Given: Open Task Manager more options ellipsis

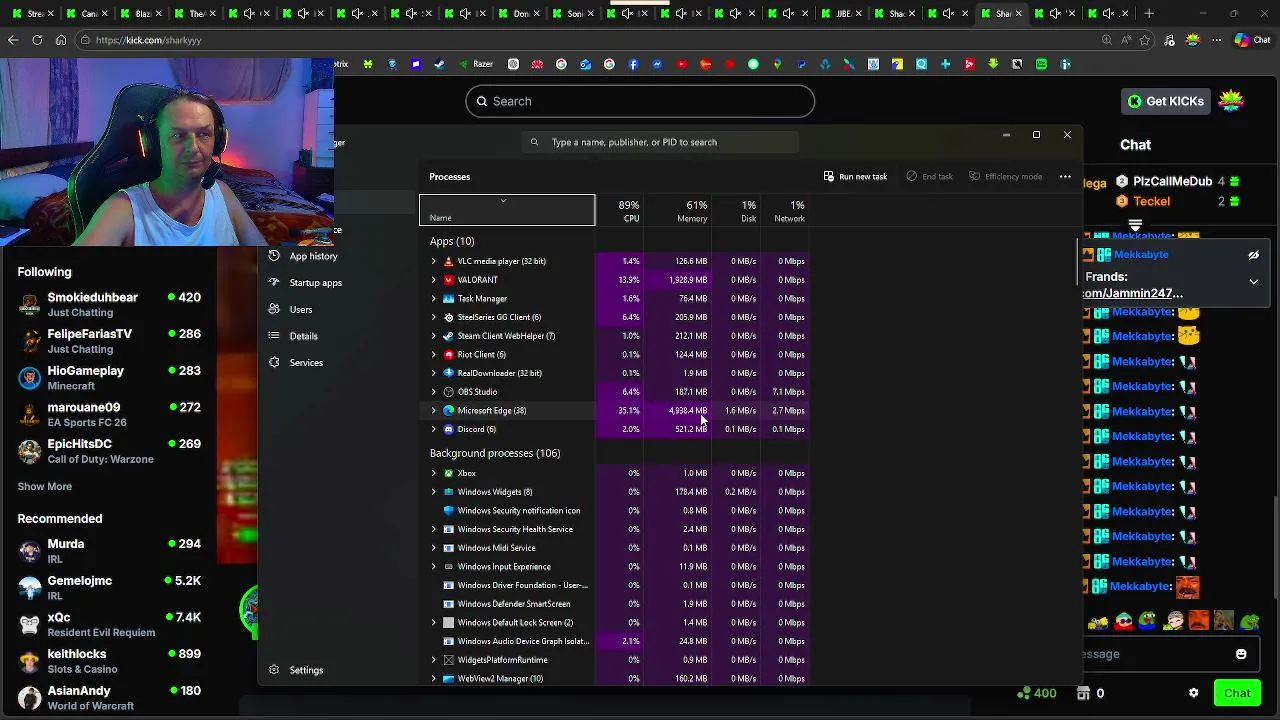Looking at the screenshot, I should pyautogui.click(x=1065, y=177).
